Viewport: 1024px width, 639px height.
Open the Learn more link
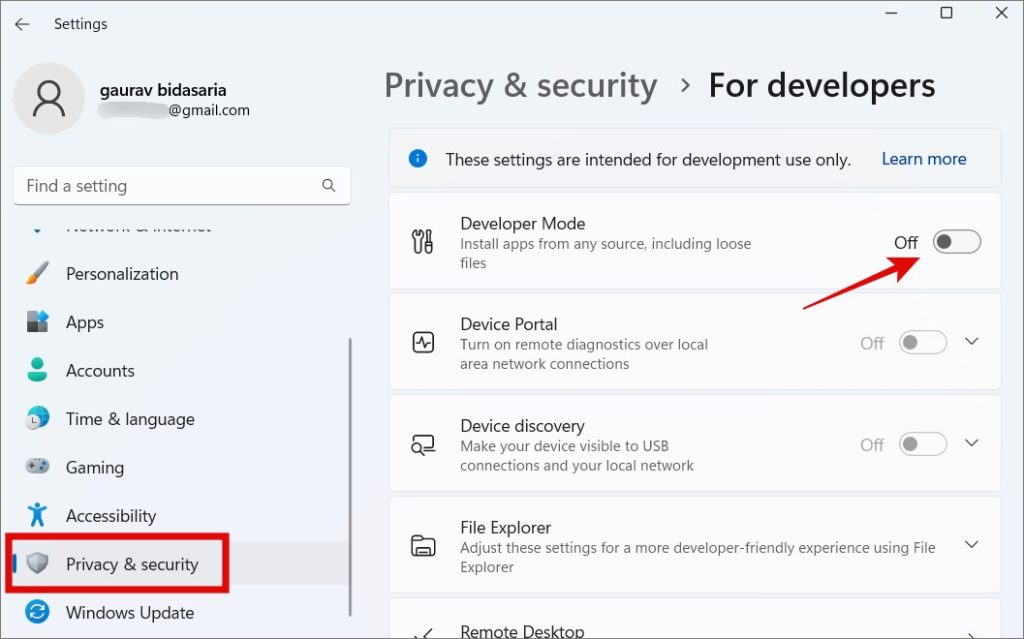(x=923, y=159)
